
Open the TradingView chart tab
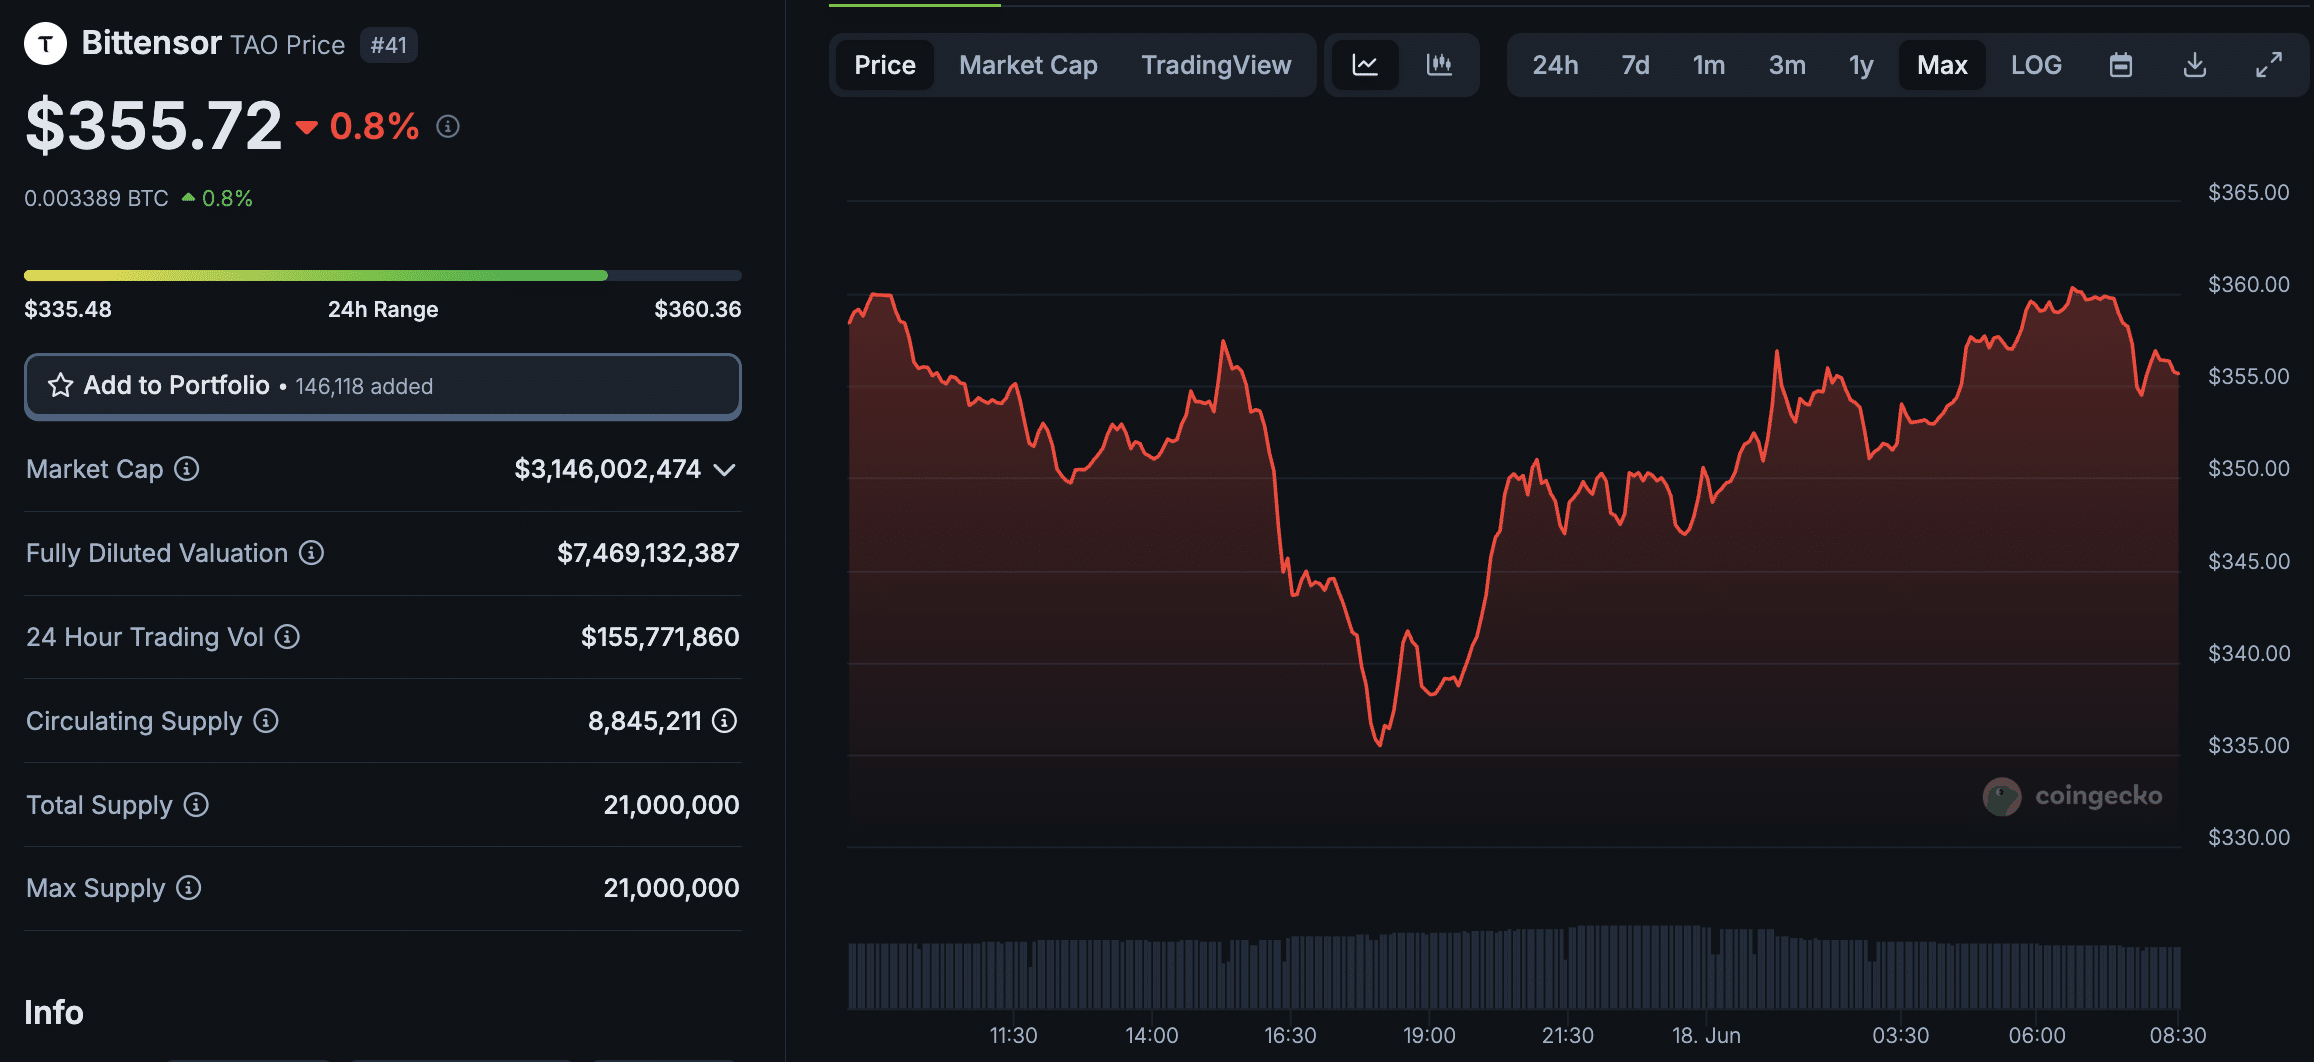coord(1216,65)
